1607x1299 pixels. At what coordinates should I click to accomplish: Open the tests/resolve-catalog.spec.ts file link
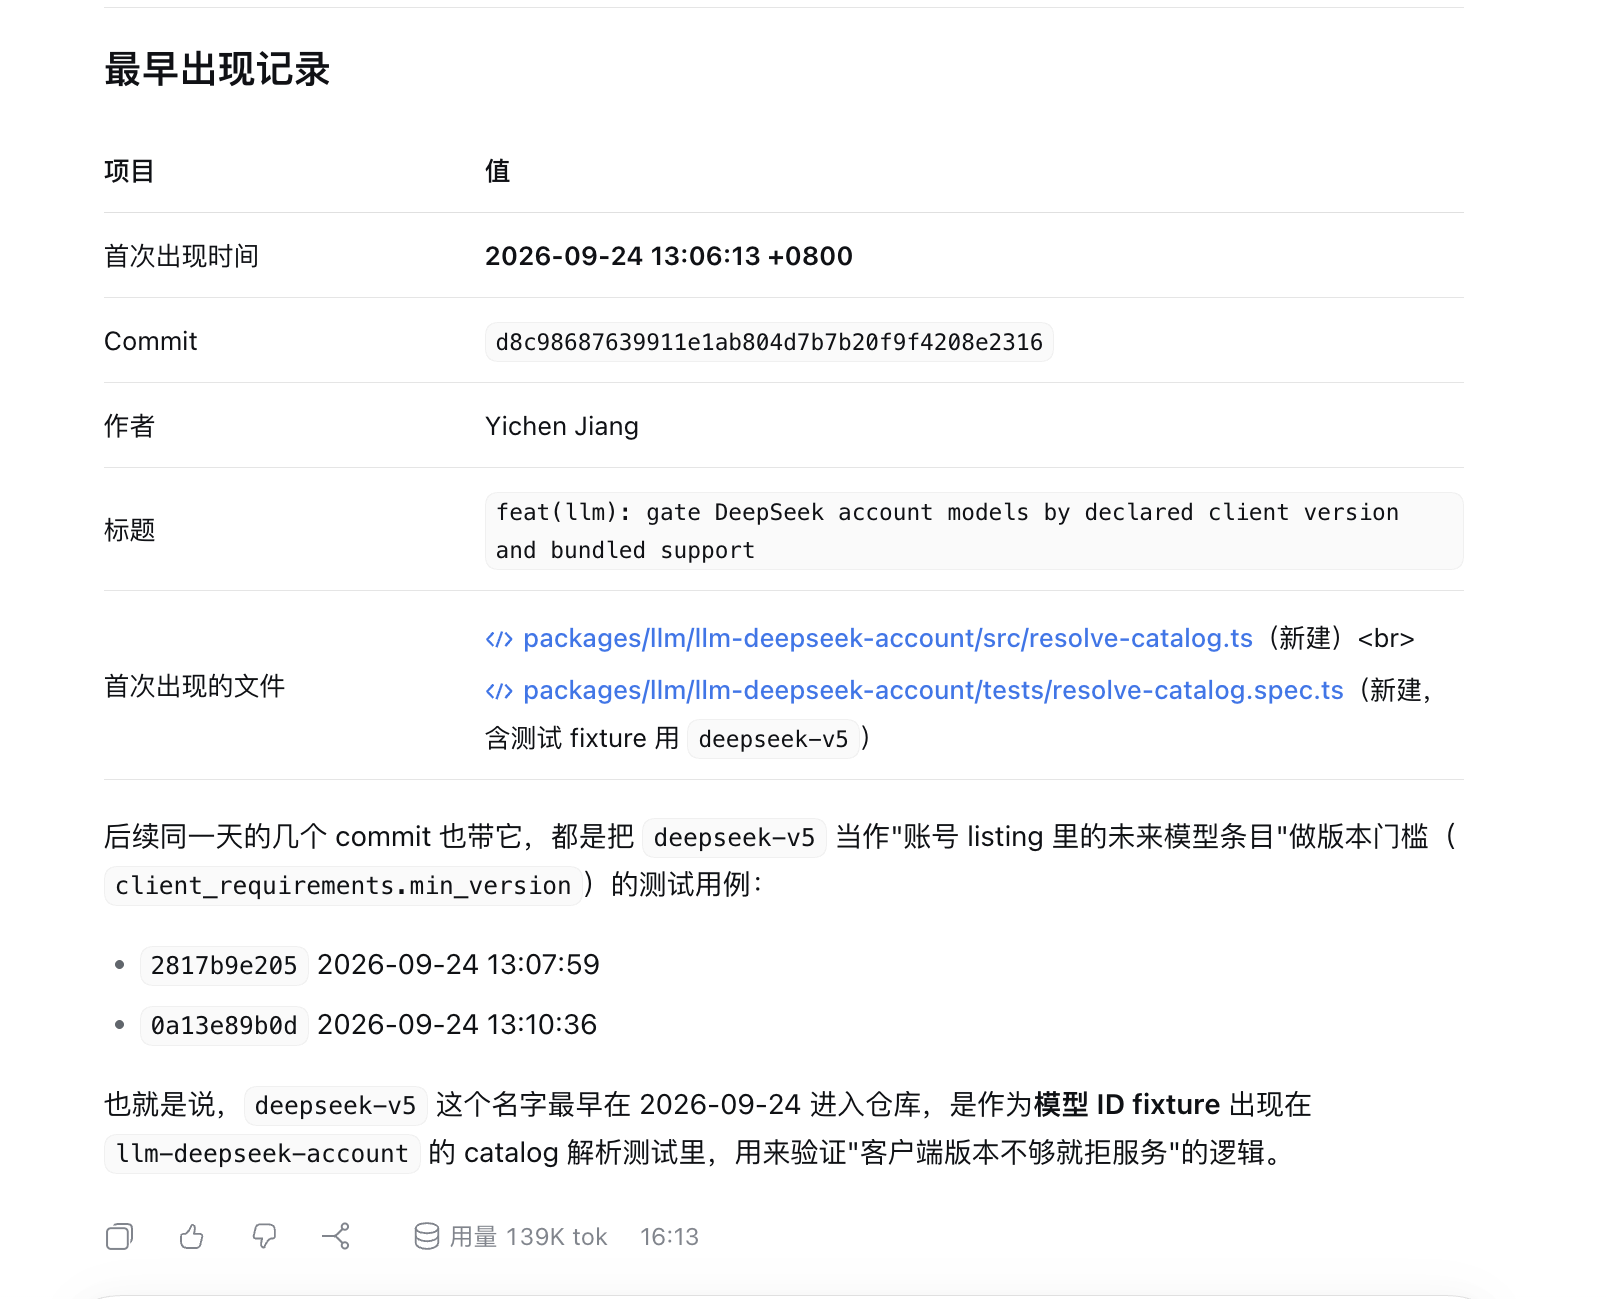click(933, 690)
